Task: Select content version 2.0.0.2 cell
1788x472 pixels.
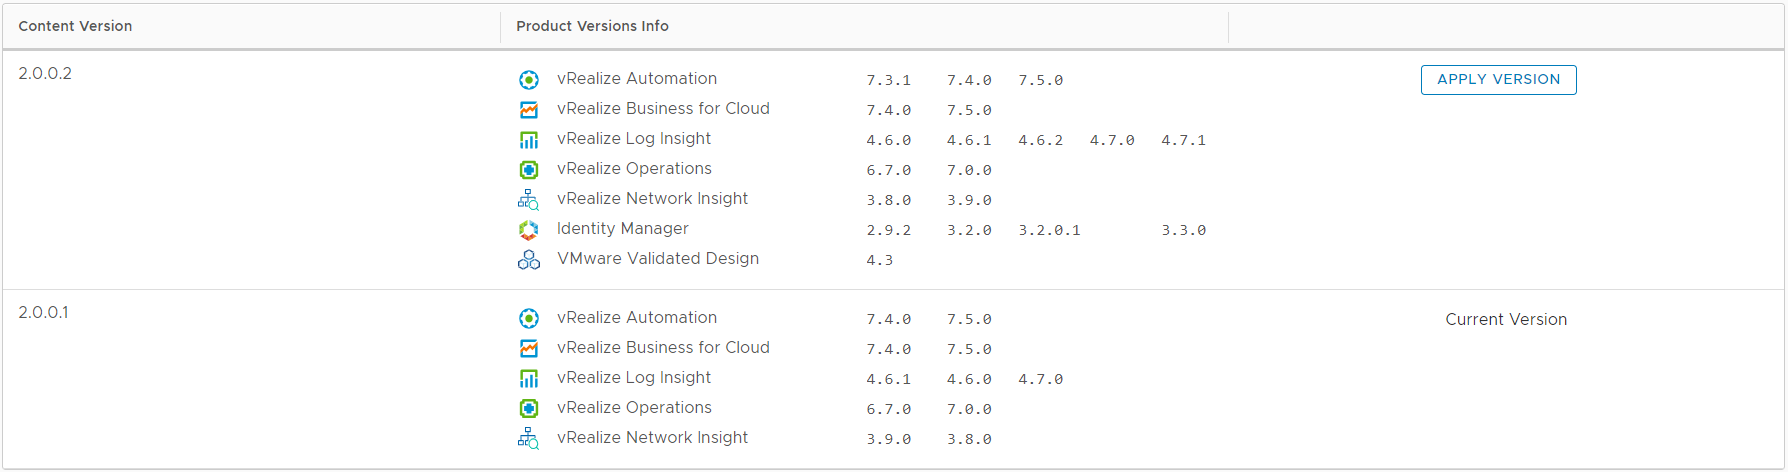Action: point(45,74)
